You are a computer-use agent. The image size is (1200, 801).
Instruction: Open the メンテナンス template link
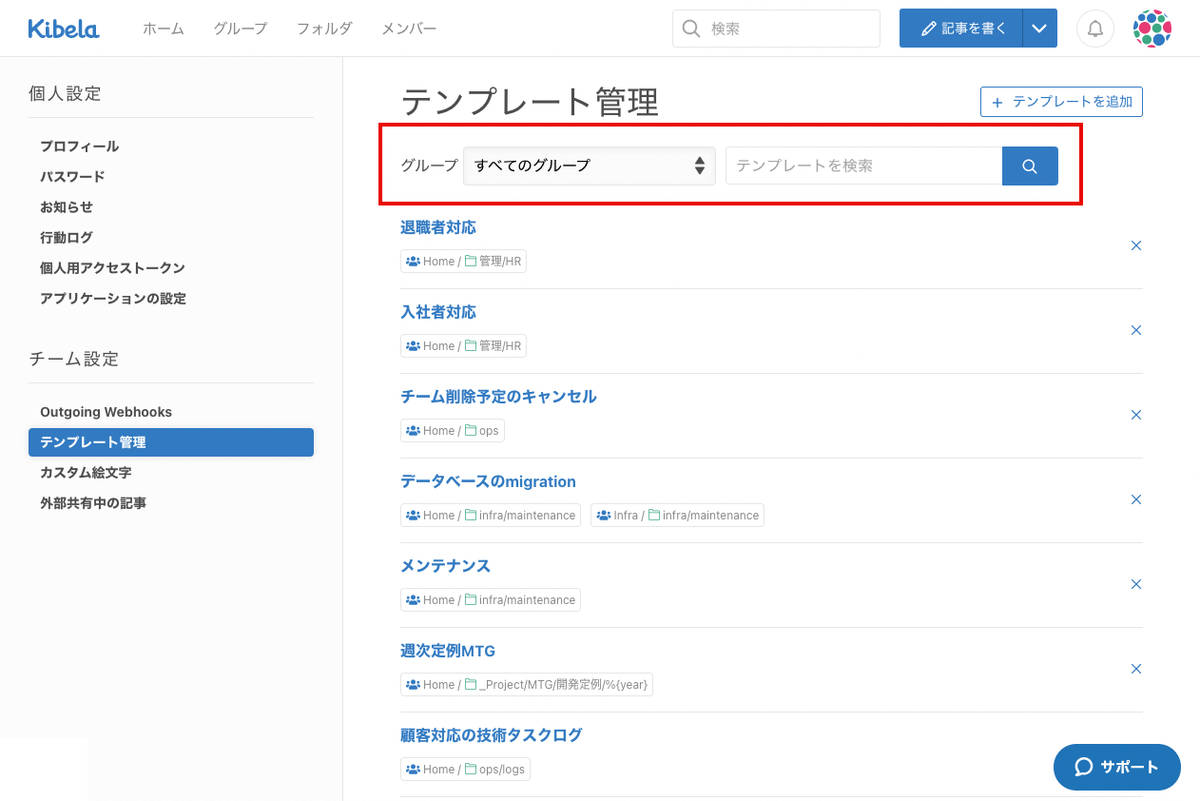point(445,566)
